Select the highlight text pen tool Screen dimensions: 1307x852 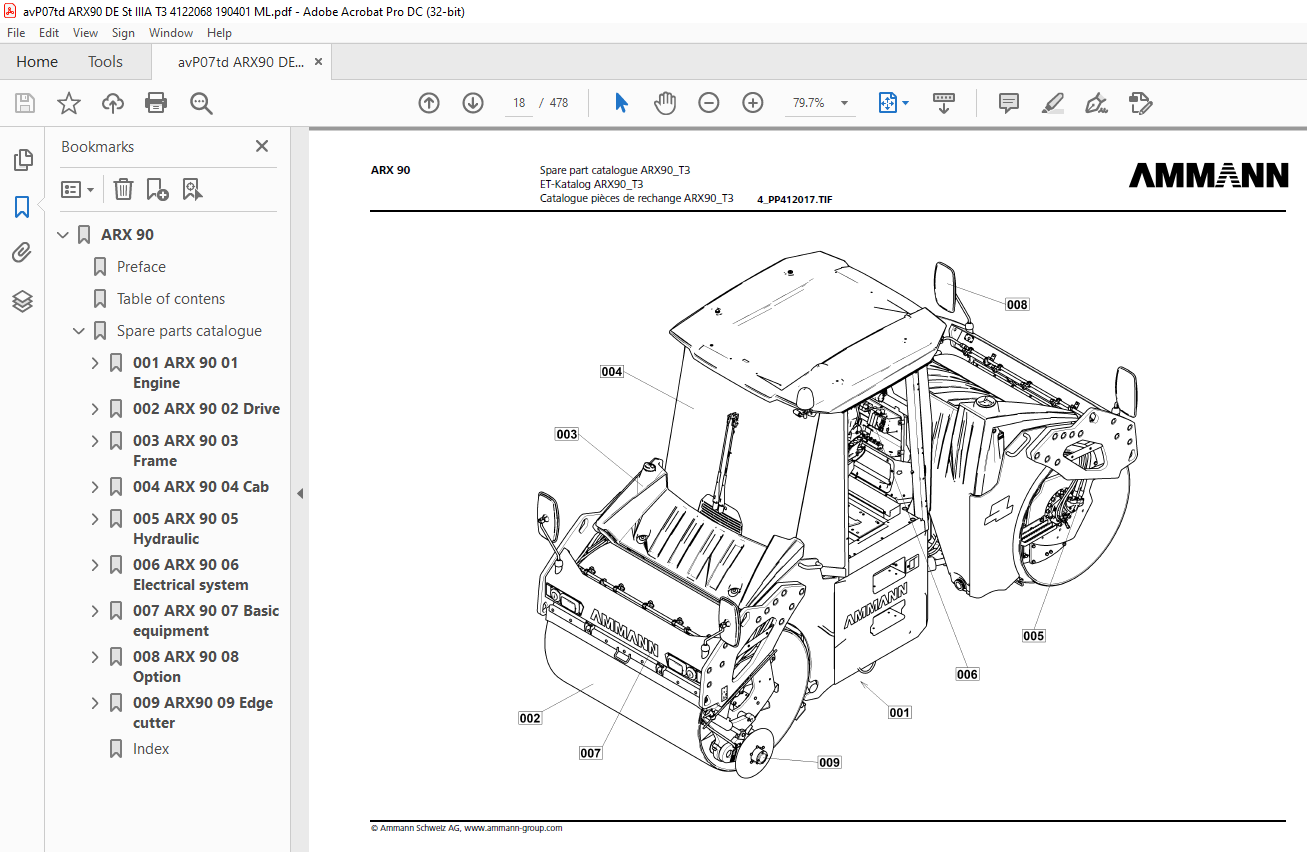tap(1052, 103)
